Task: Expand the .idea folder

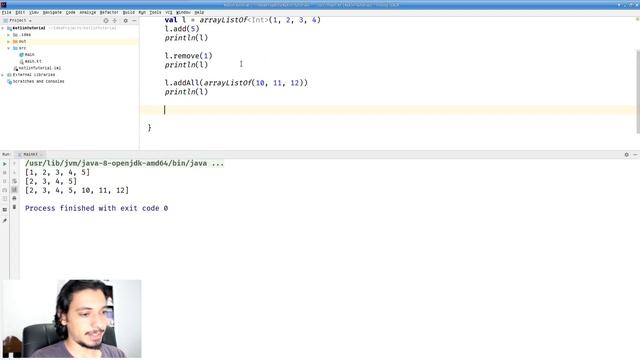Action: (9, 35)
